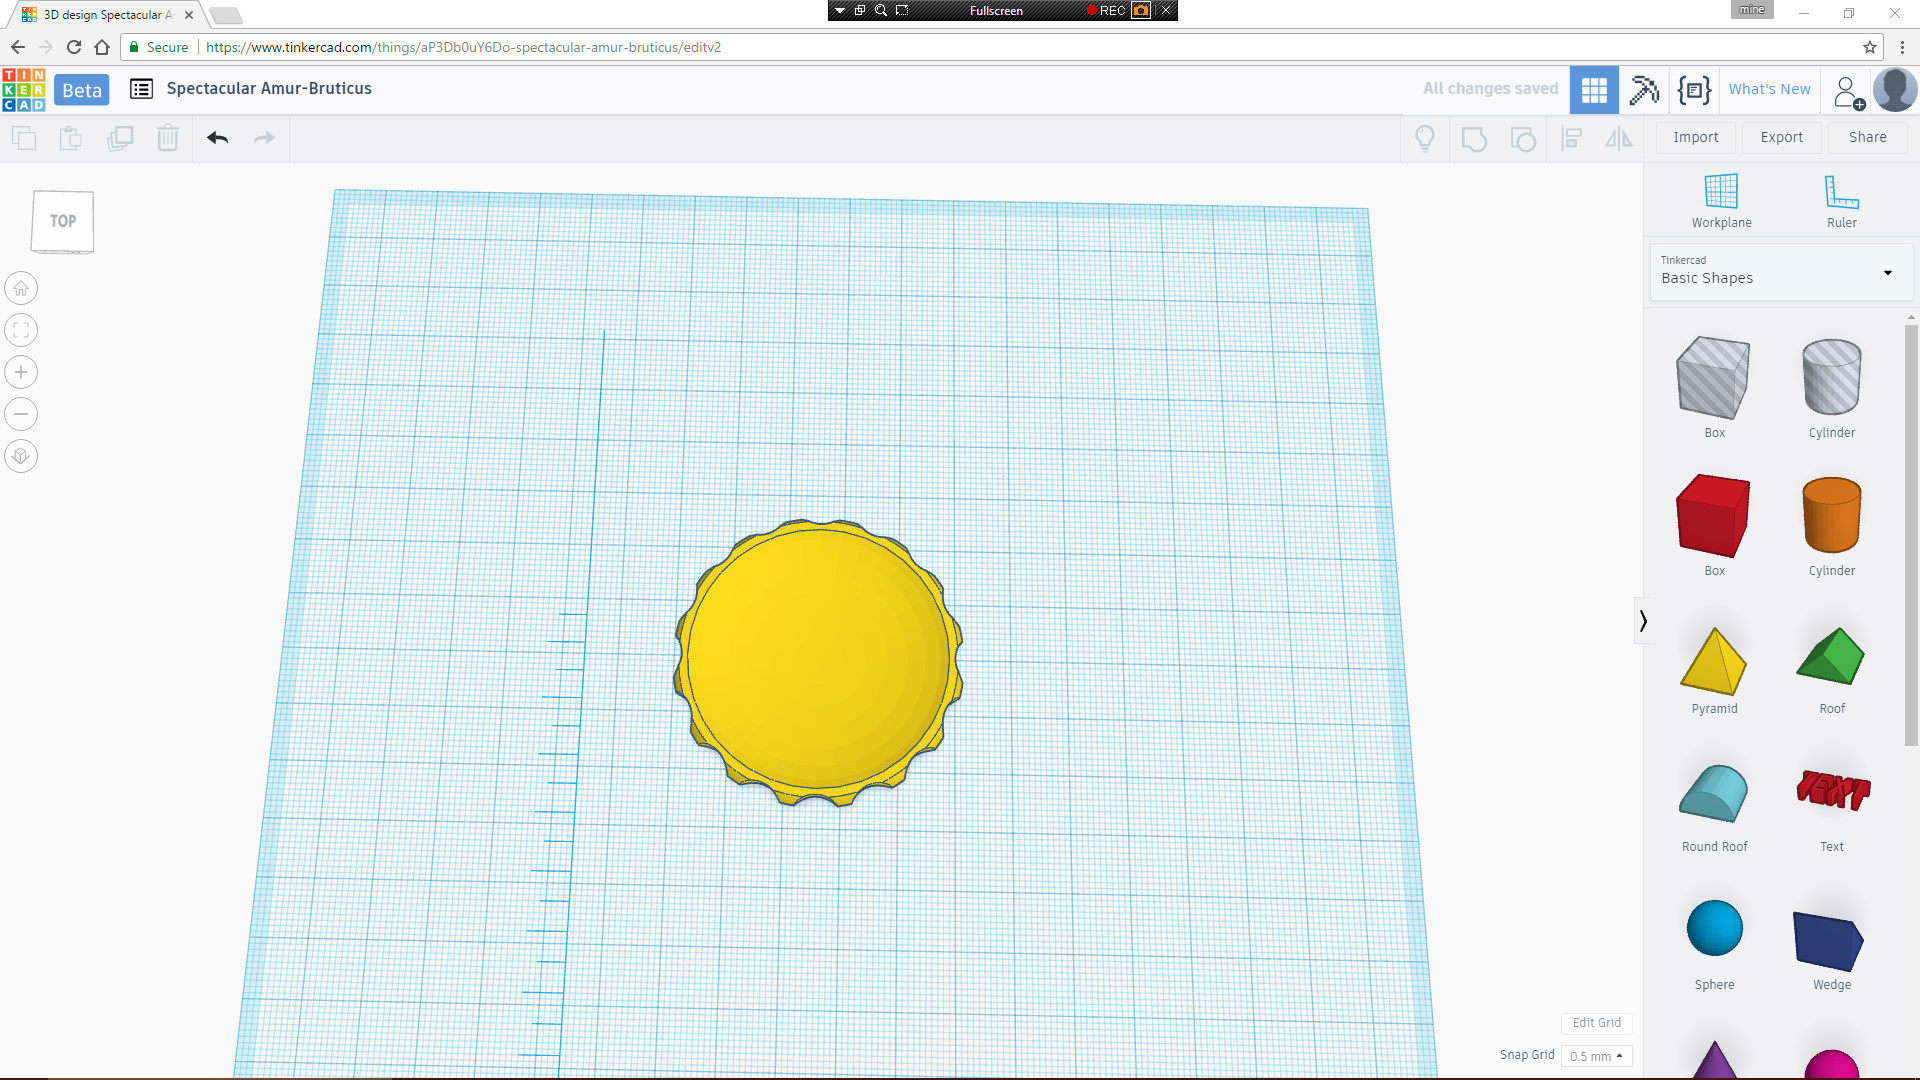Switch to the 3D design grid view
Screen dimensions: 1920x1080
click(1594, 90)
